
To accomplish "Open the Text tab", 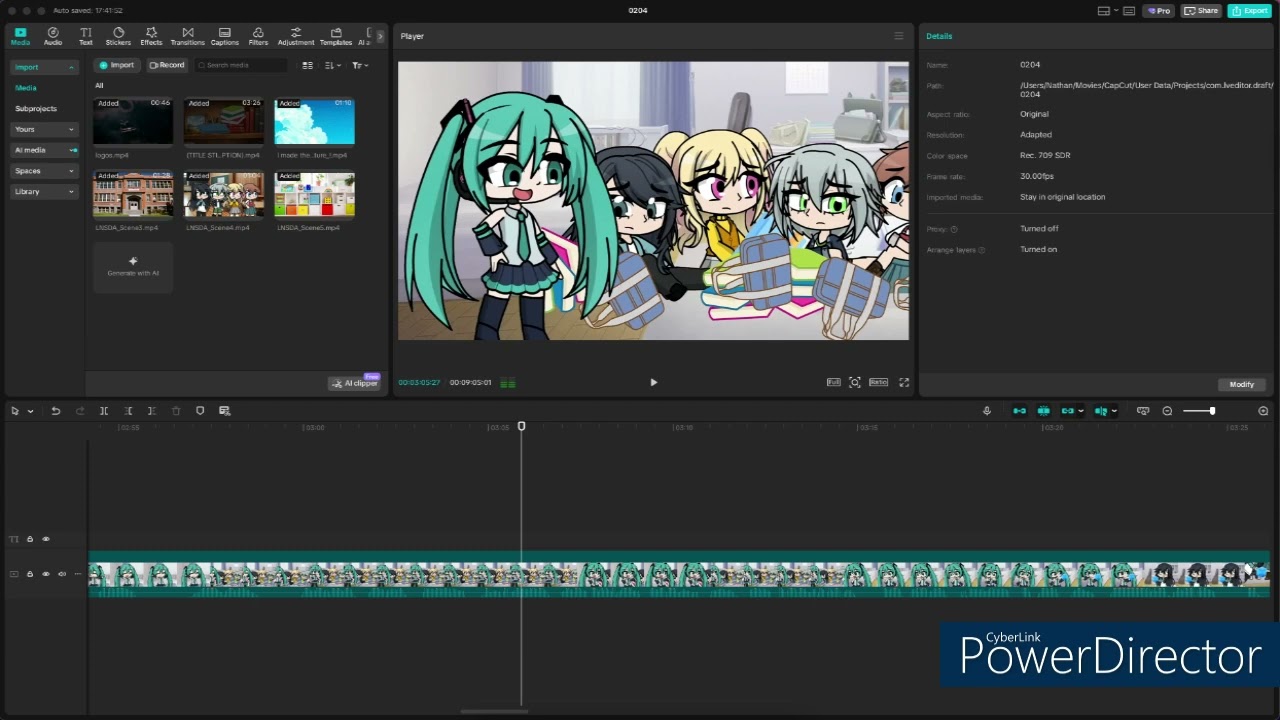I will click(86, 37).
